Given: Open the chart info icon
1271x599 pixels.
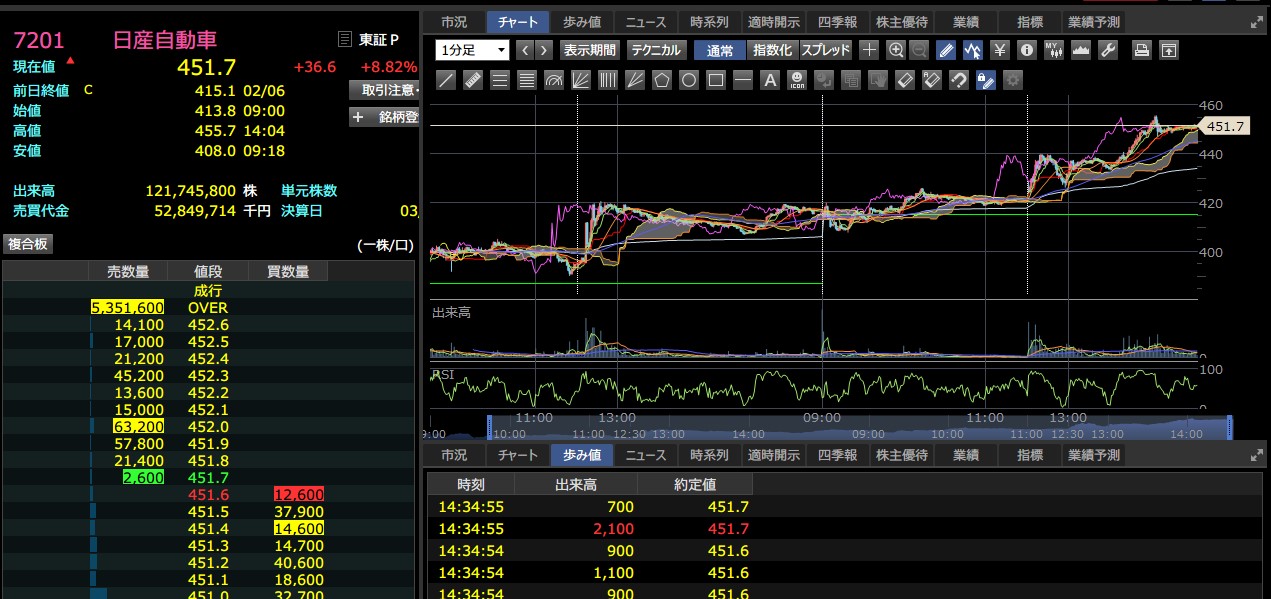Looking at the screenshot, I should (1027, 50).
